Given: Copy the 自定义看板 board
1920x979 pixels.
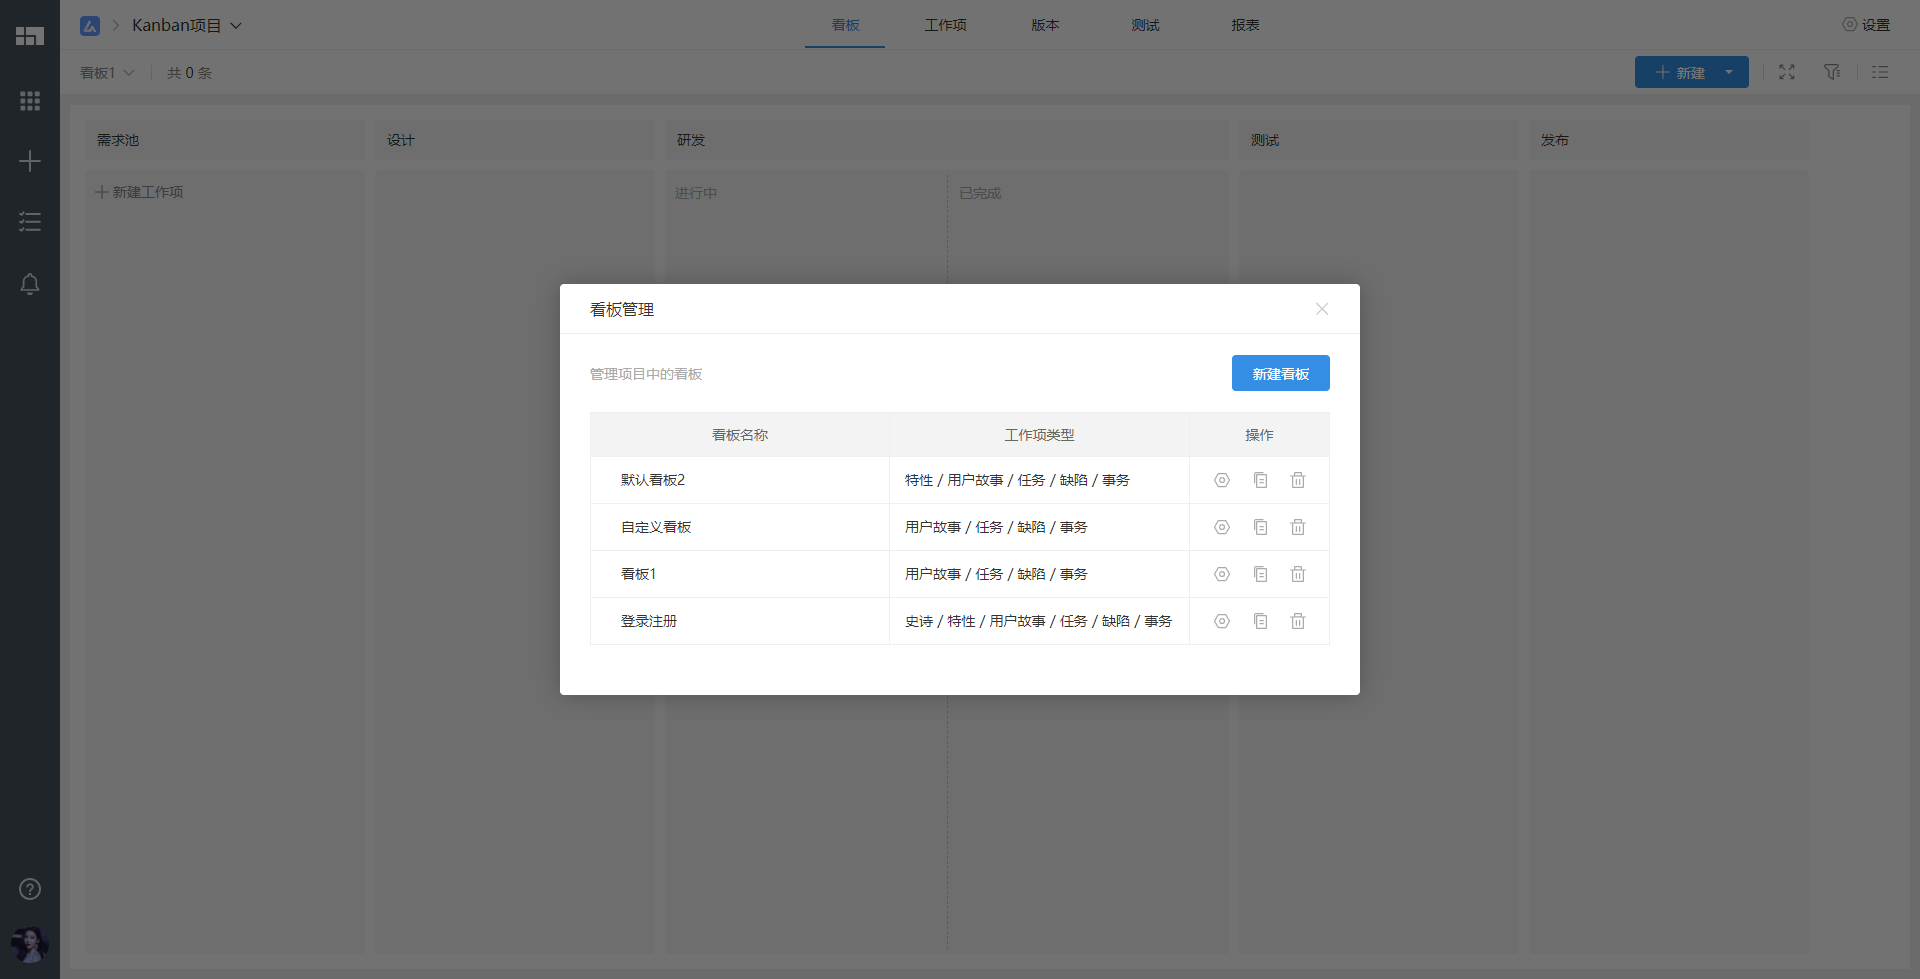Looking at the screenshot, I should [1260, 527].
